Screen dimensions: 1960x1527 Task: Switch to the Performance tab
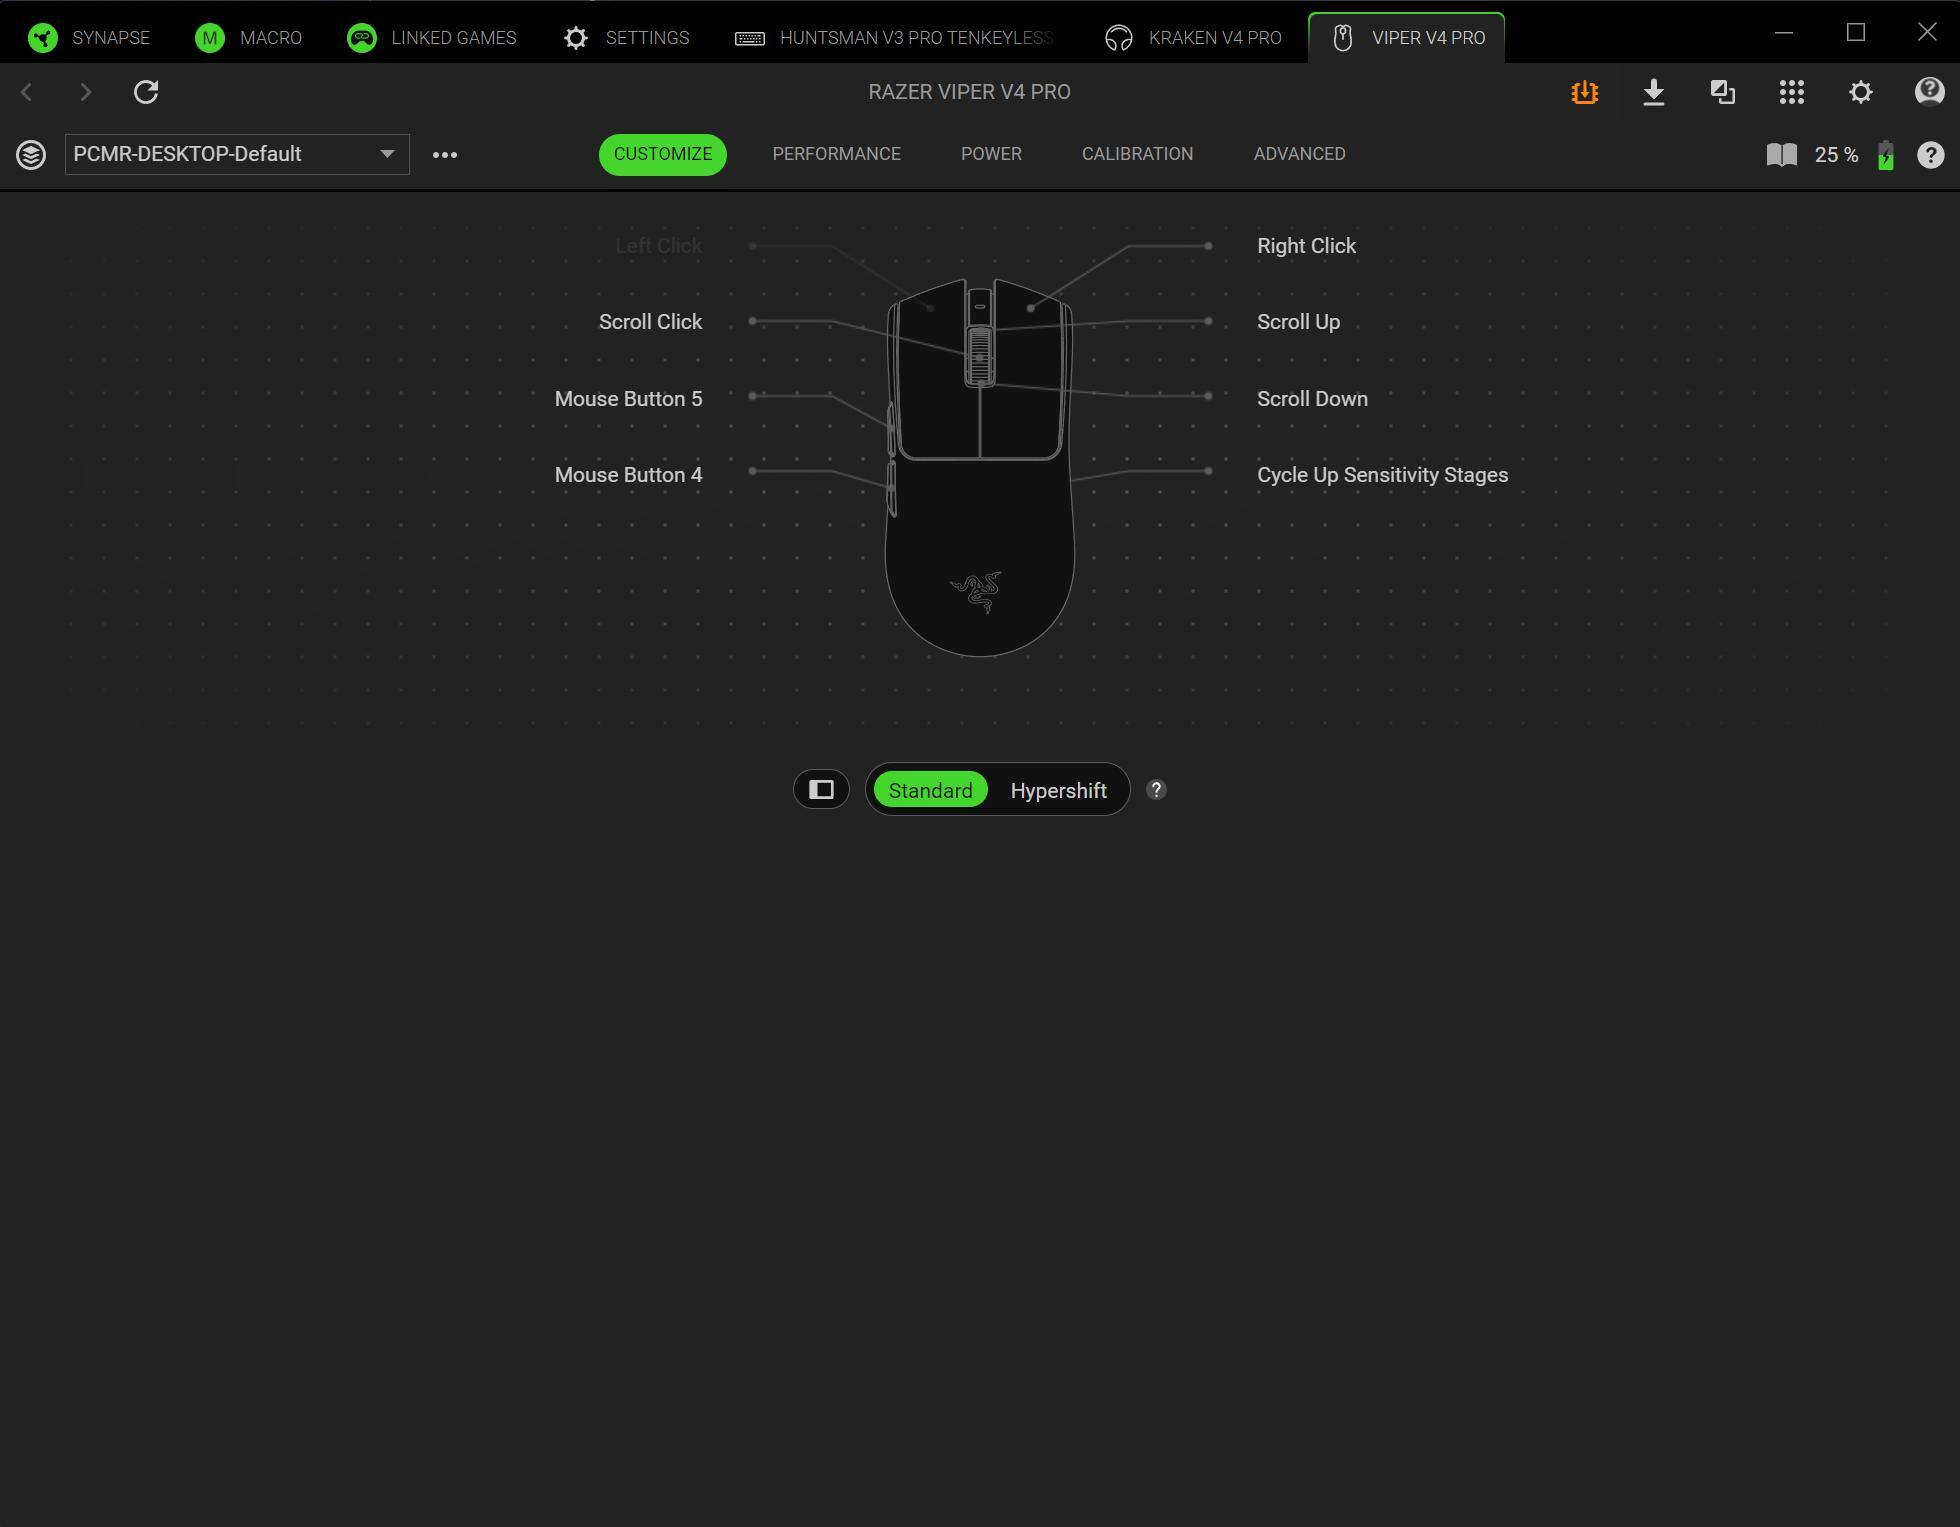coord(837,154)
